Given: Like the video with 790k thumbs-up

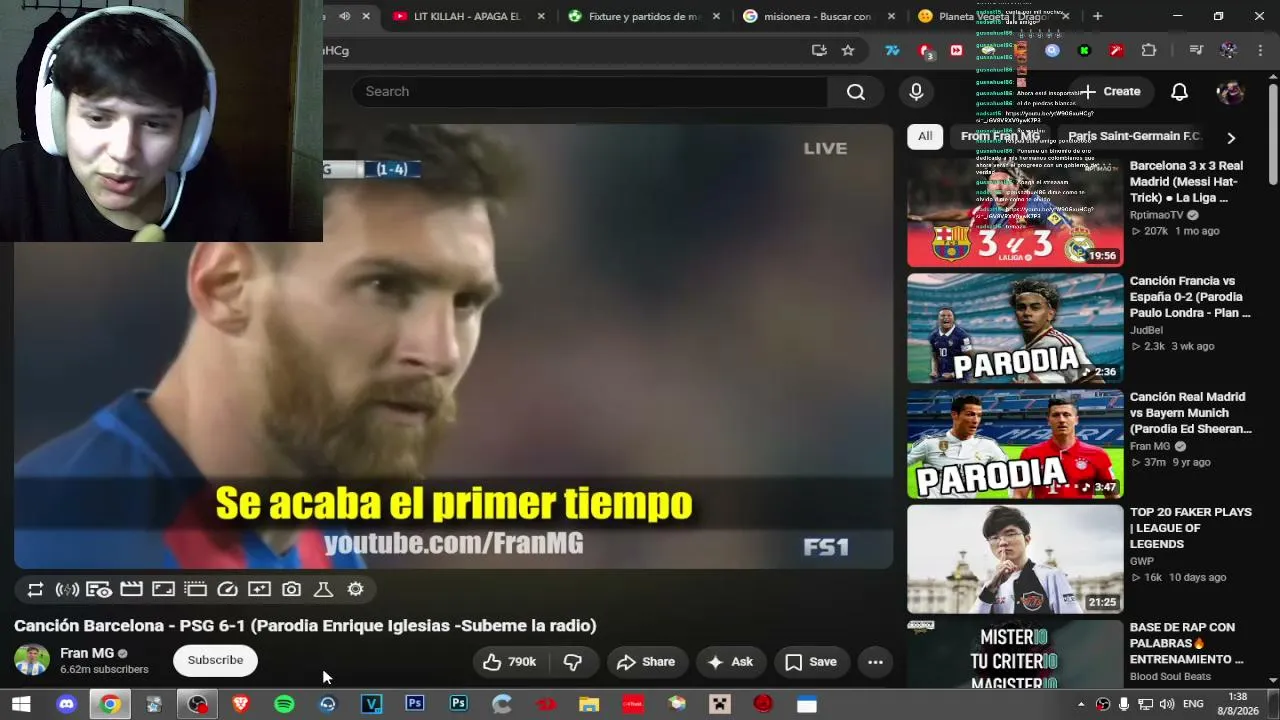Looking at the screenshot, I should (x=510, y=662).
